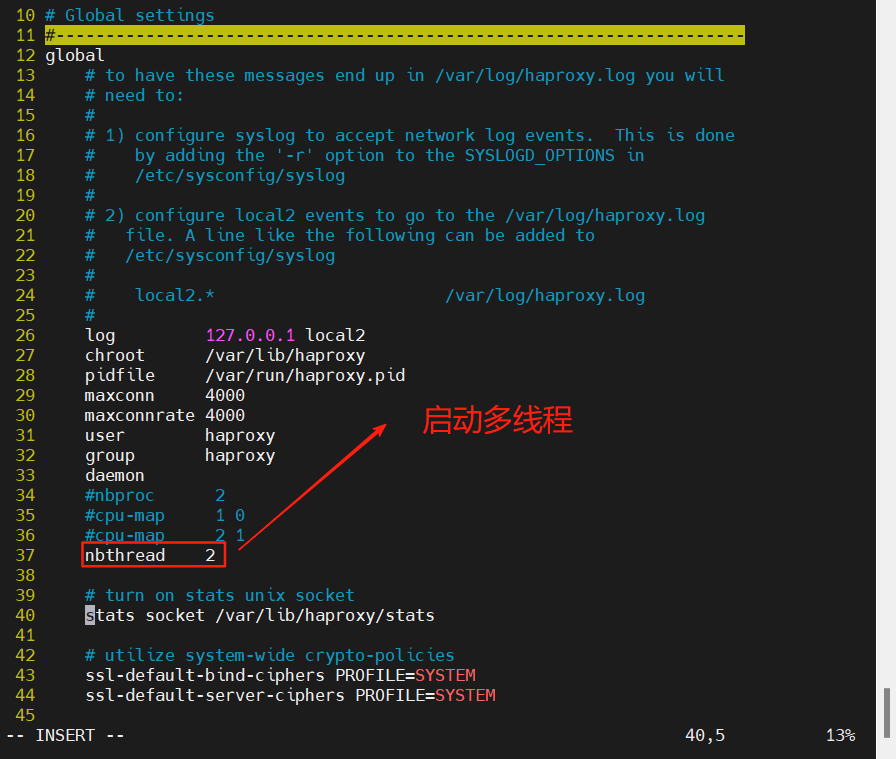Click '/var/log/haproxy.log' on line 24
The height and width of the screenshot is (759, 896).
click(545, 295)
